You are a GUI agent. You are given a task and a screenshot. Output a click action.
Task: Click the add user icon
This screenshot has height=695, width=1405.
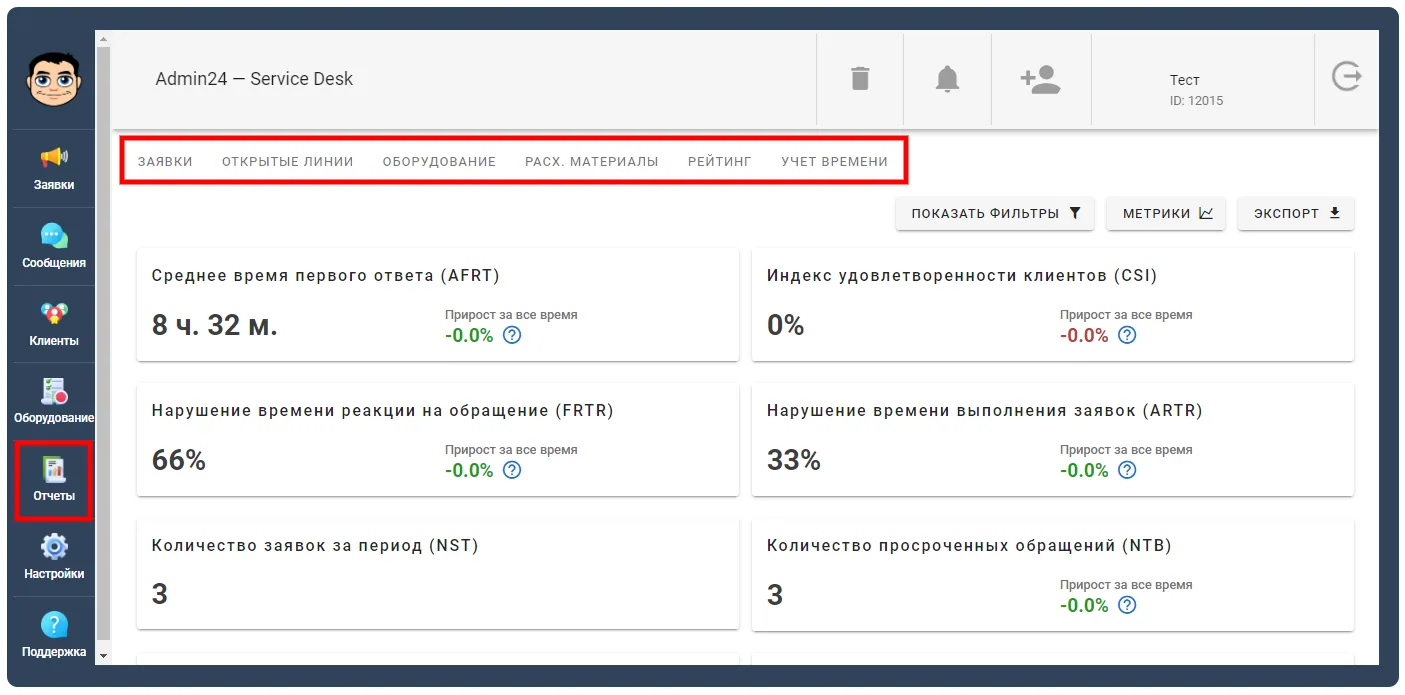(1040, 79)
